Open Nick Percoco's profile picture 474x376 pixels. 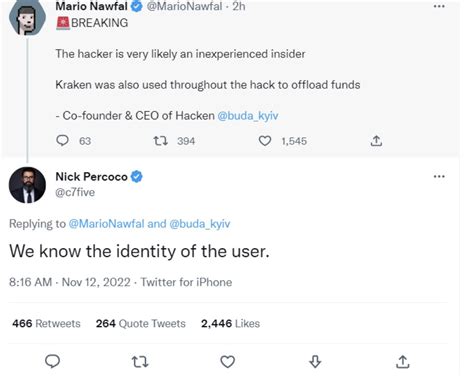[27, 185]
